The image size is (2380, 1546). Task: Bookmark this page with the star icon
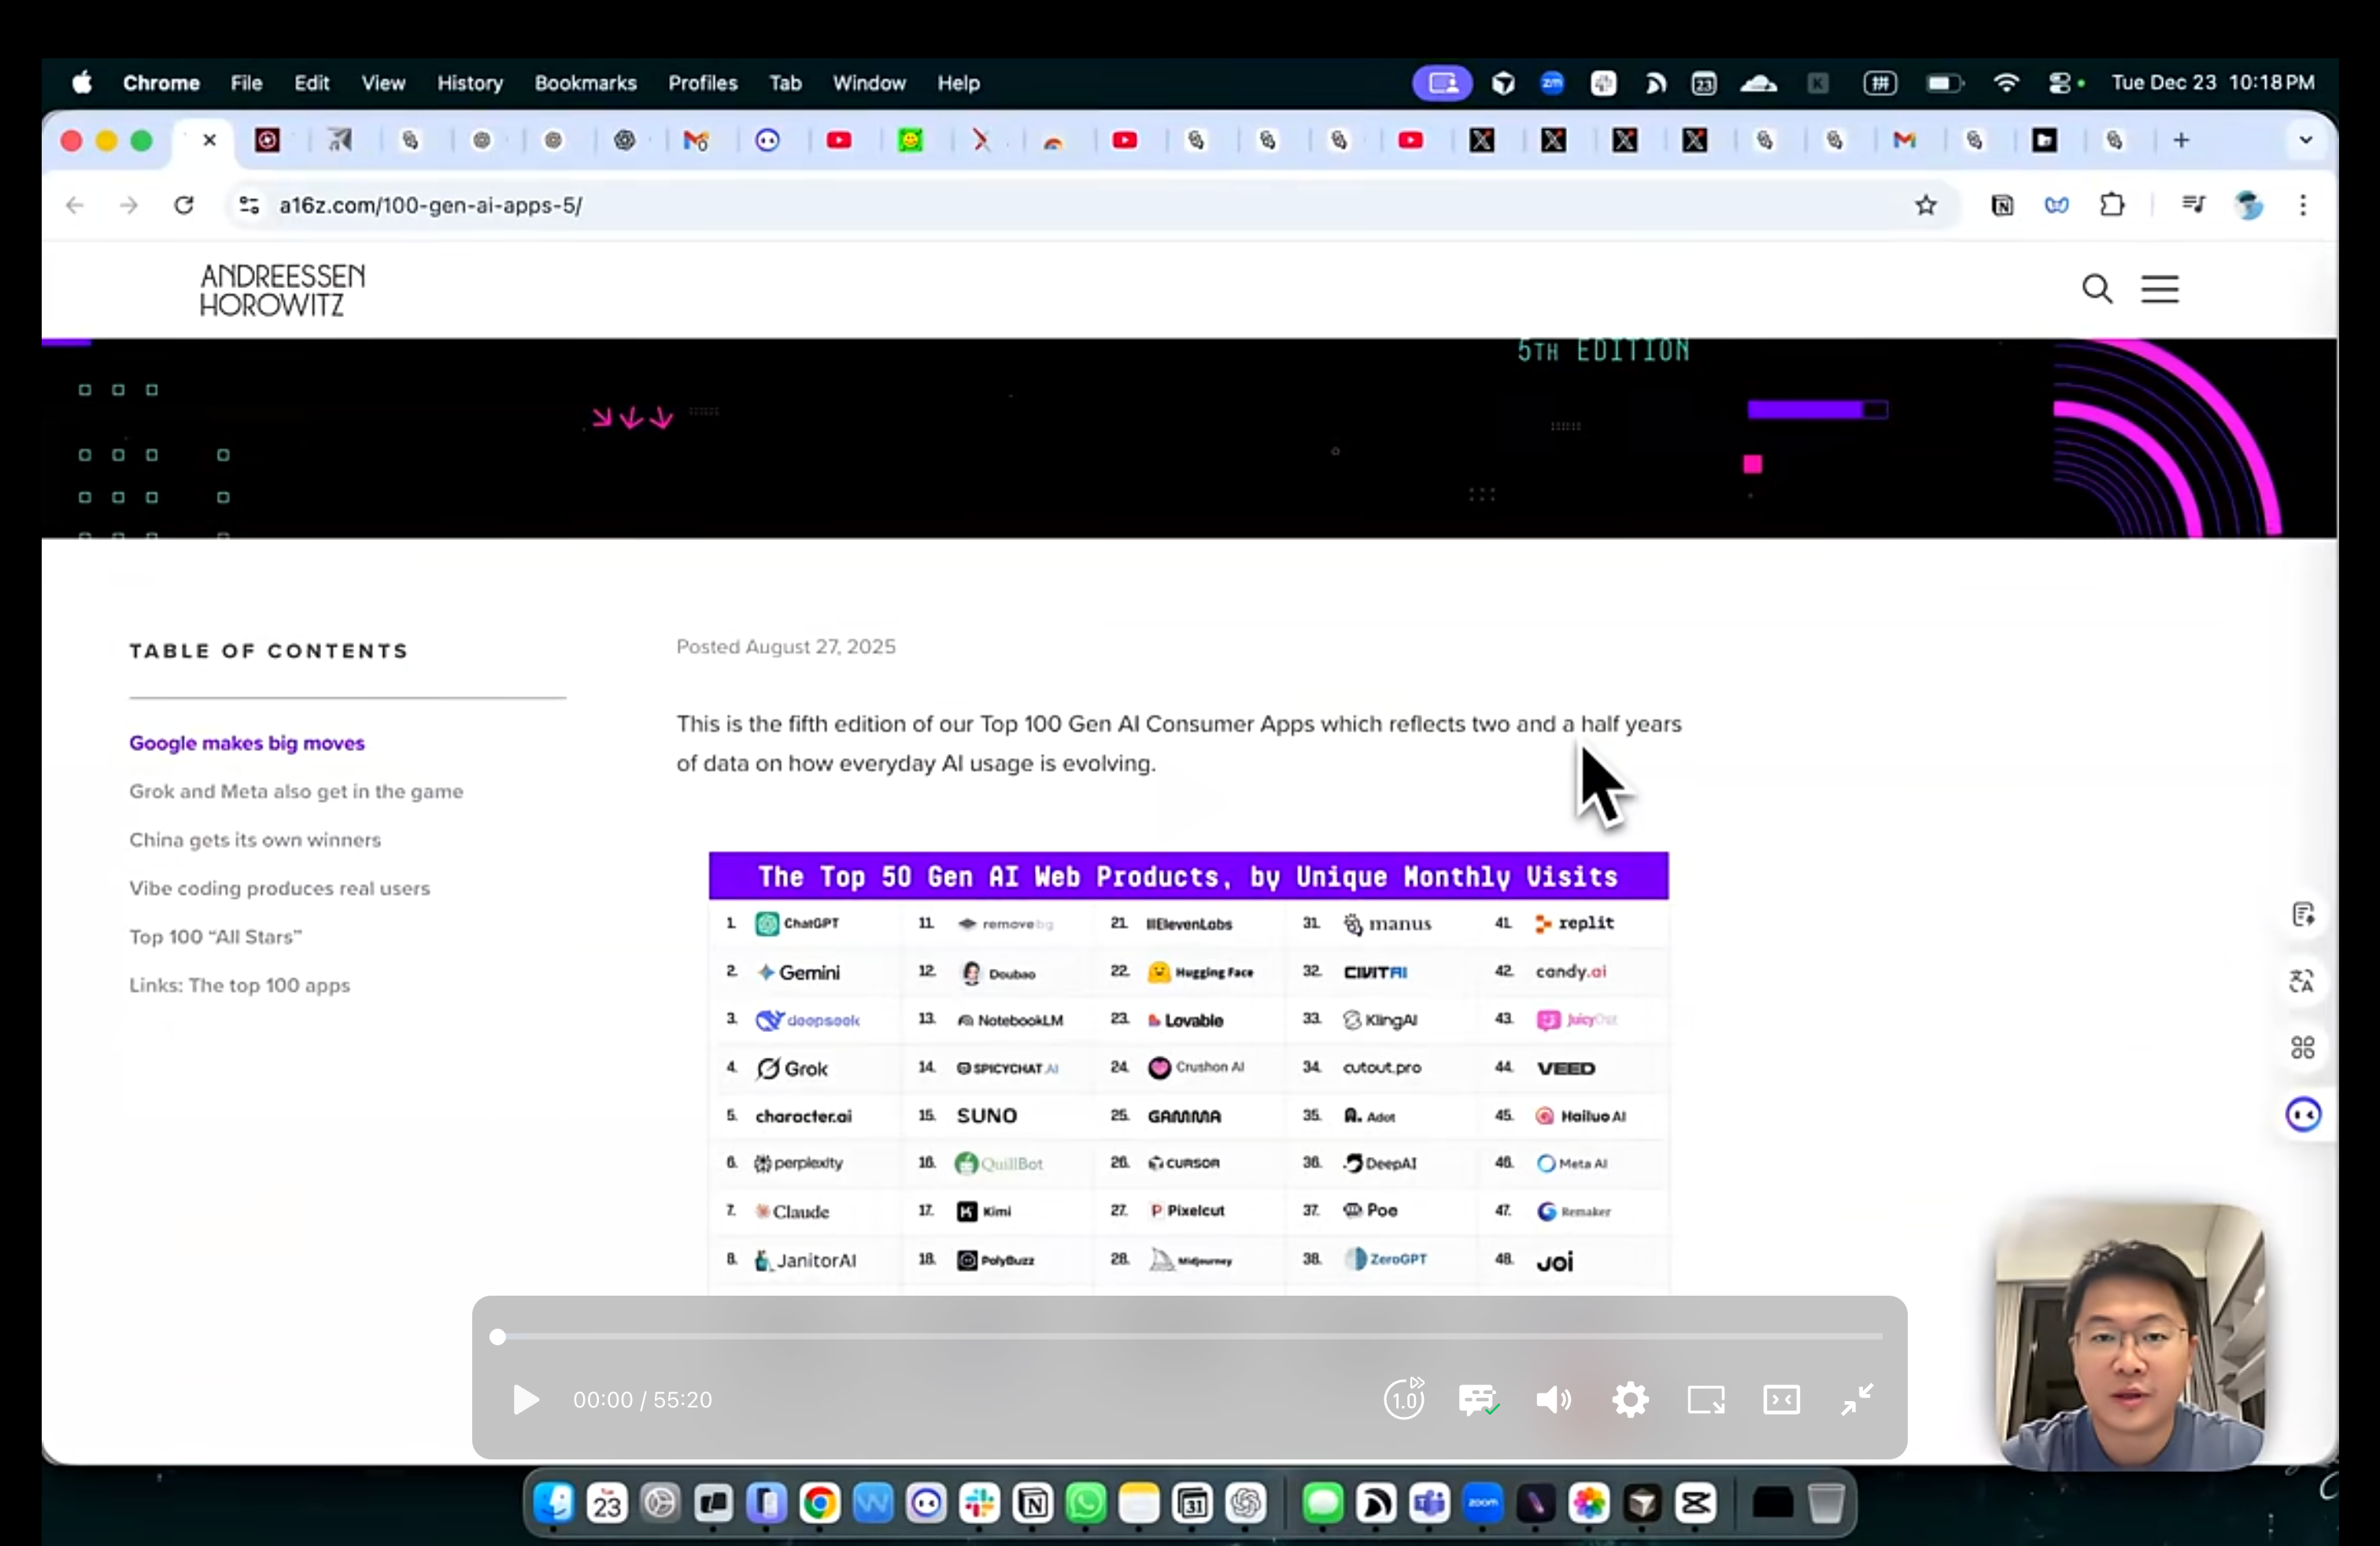[x=1926, y=205]
